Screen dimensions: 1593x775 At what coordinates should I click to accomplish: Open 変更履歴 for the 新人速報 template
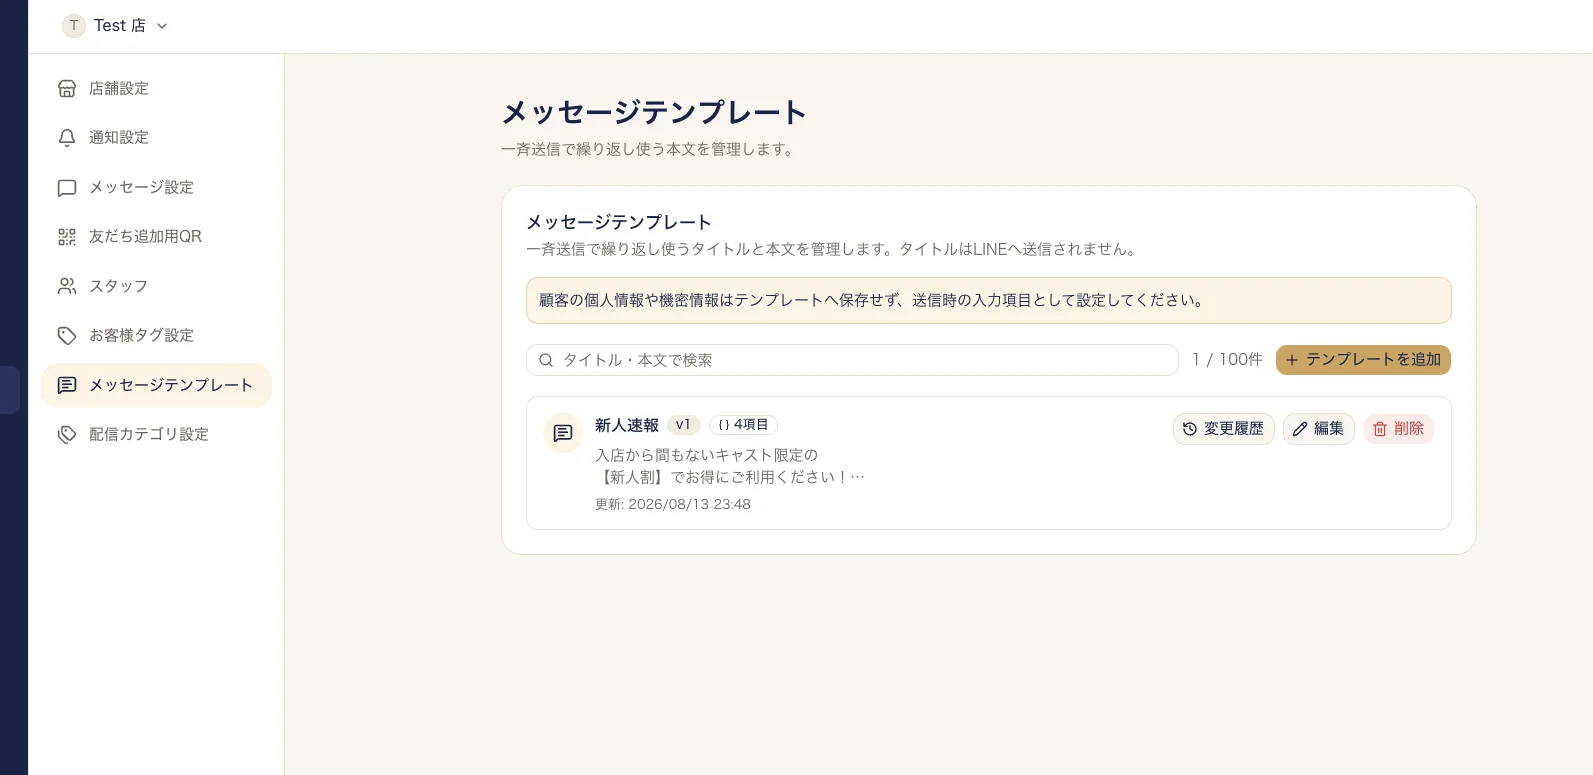click(x=1223, y=429)
